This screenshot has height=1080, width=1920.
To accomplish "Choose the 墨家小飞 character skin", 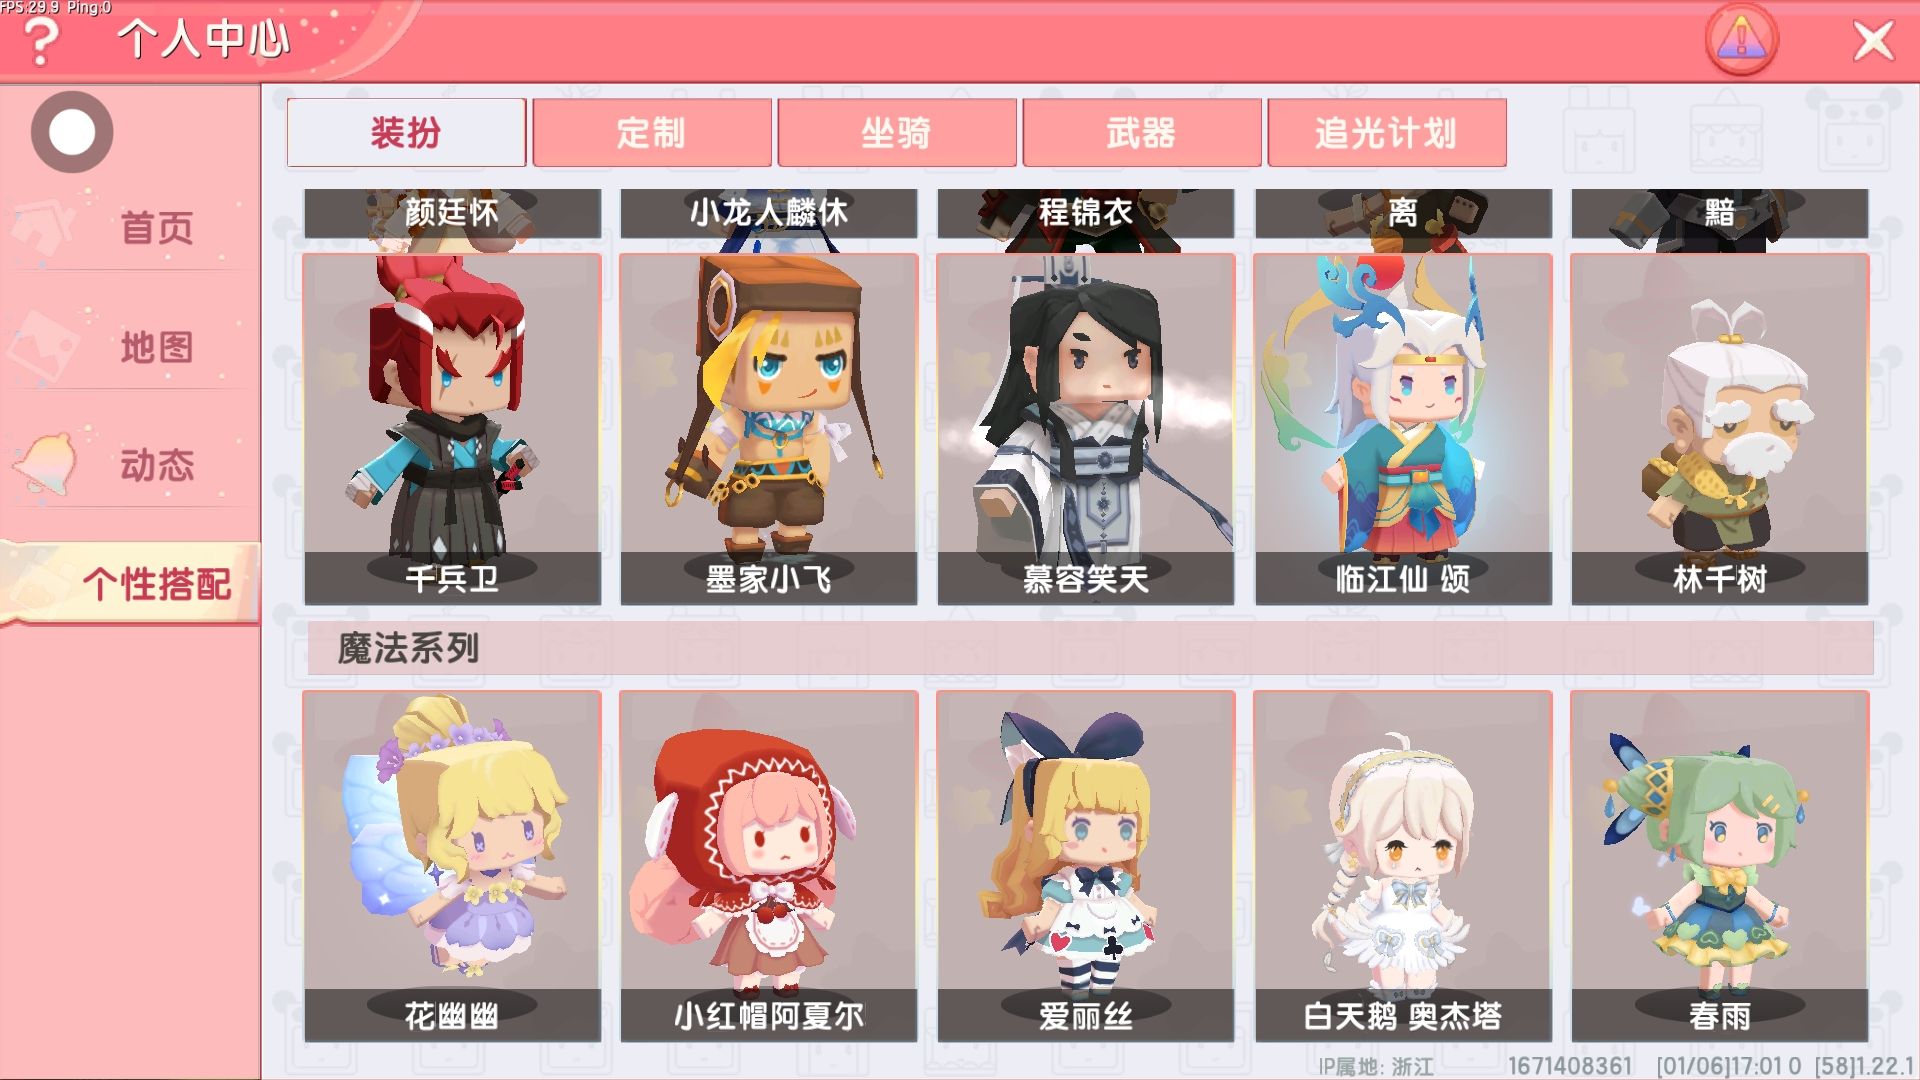I will [768, 429].
